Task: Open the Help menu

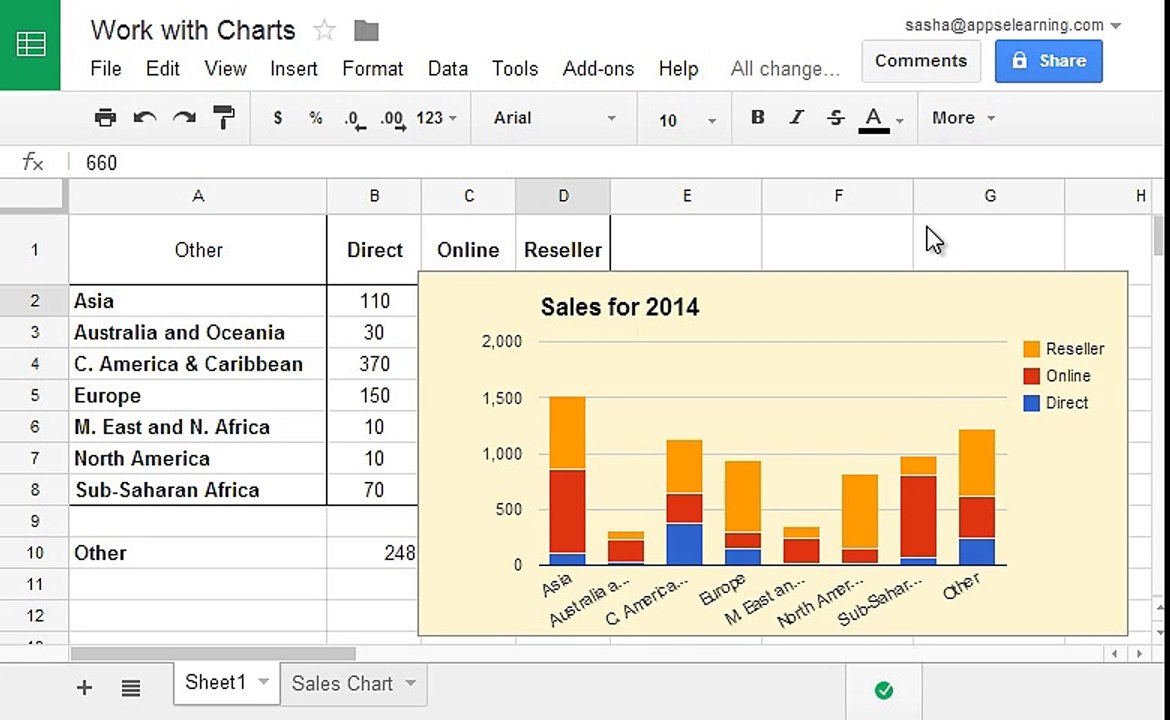Action: pos(678,69)
